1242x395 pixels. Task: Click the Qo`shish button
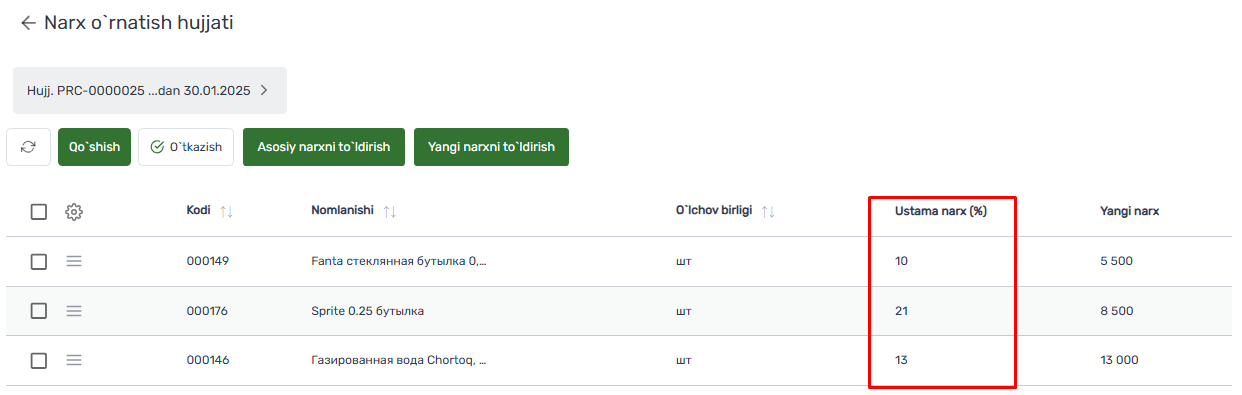pyautogui.click(x=94, y=147)
